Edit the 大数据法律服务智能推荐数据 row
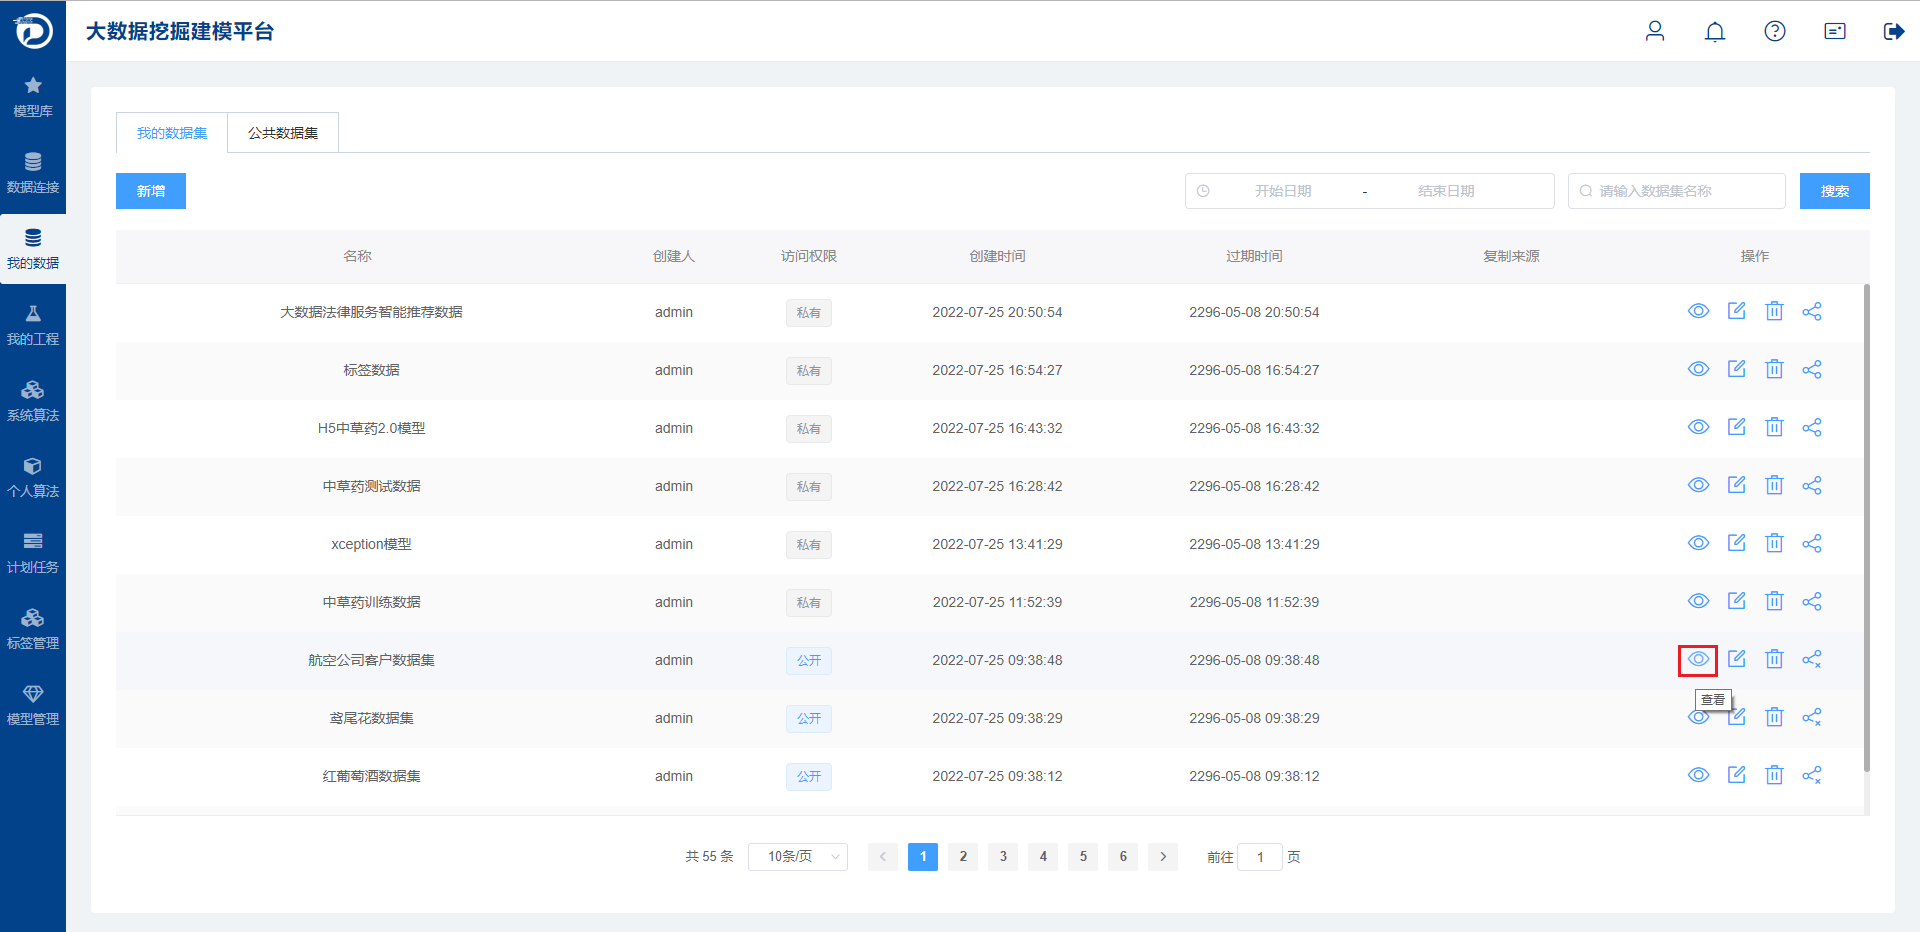 click(1737, 311)
